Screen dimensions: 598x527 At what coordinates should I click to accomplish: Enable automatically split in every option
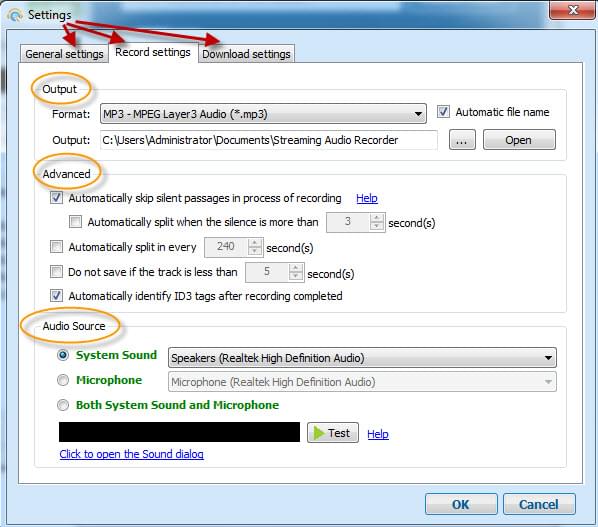pos(56,247)
